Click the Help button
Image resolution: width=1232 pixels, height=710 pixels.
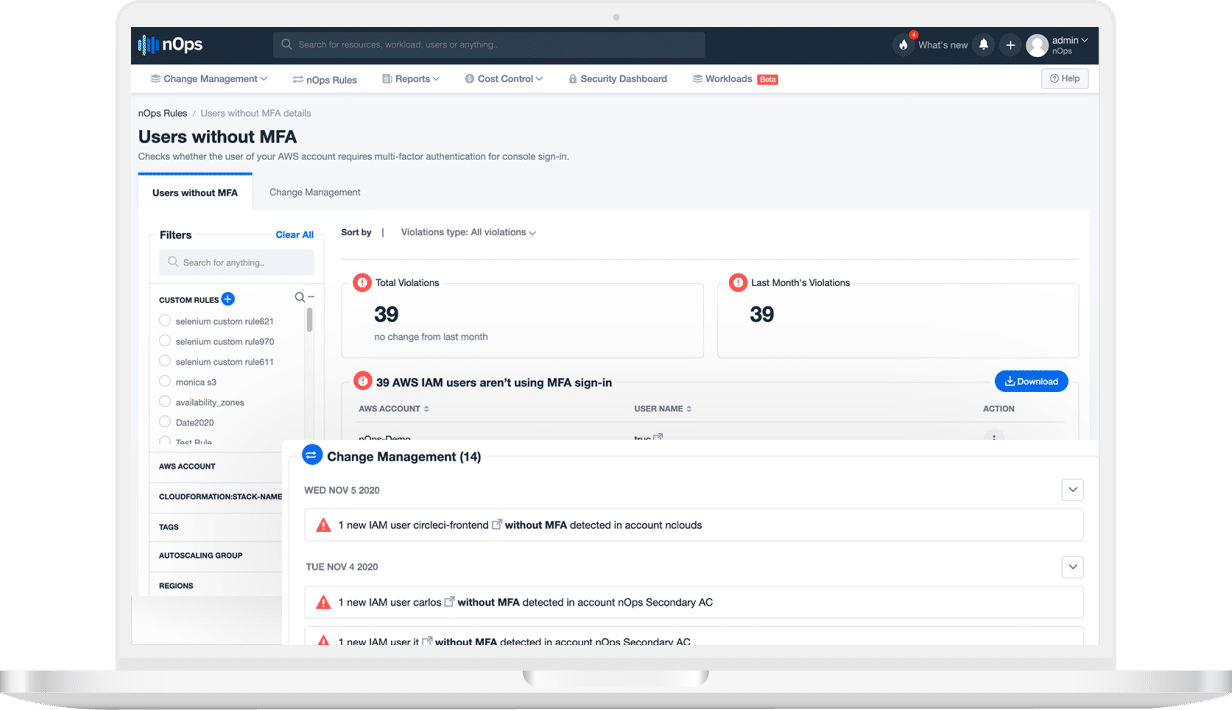(1064, 79)
